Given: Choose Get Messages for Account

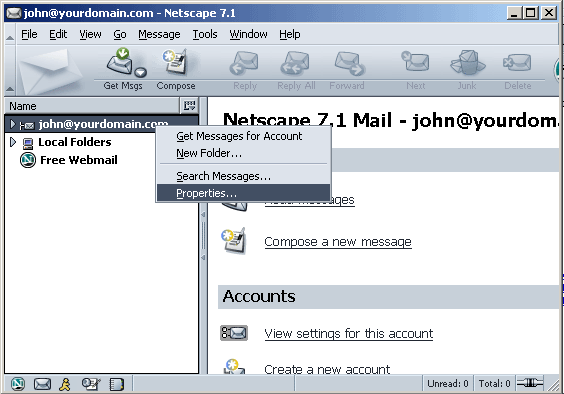Looking at the screenshot, I should (x=244, y=136).
